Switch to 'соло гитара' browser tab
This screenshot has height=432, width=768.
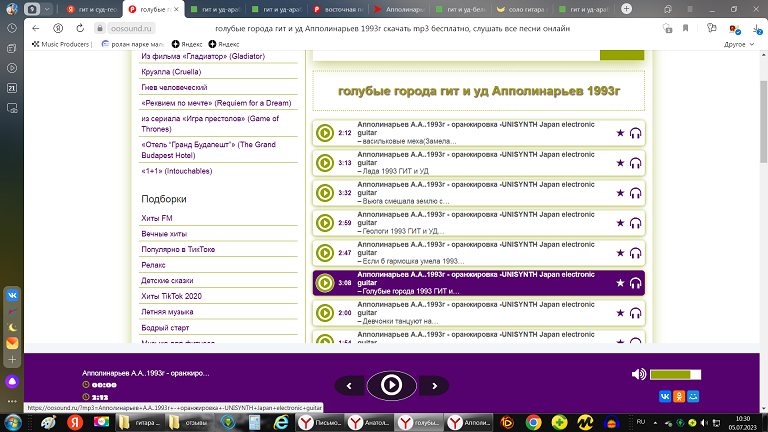pos(522,9)
